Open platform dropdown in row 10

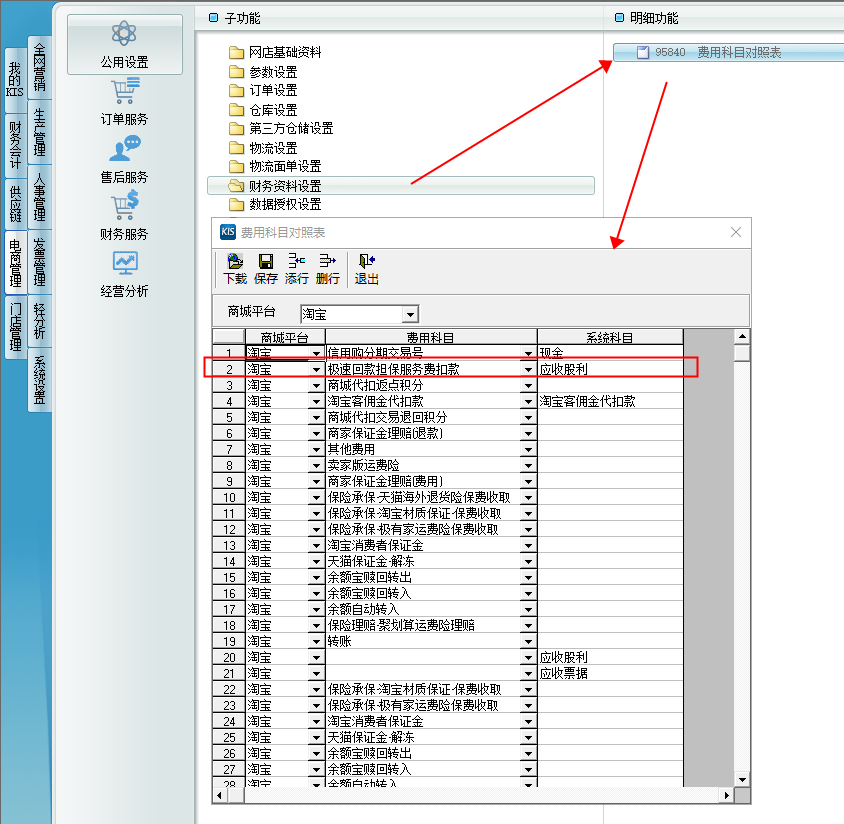(316, 498)
